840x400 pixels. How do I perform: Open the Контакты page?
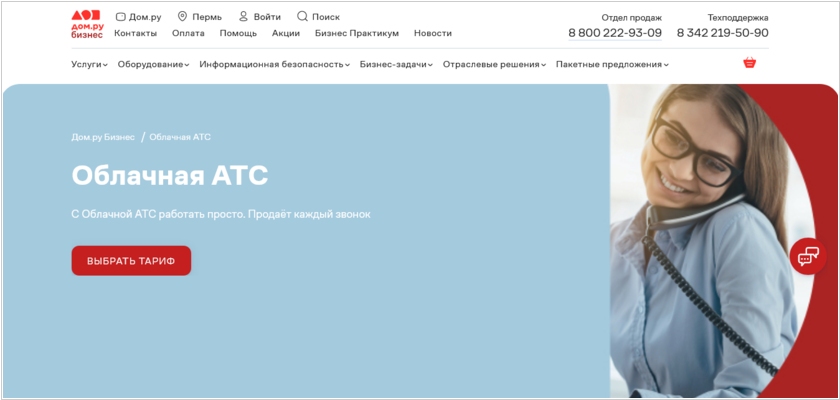(x=136, y=33)
